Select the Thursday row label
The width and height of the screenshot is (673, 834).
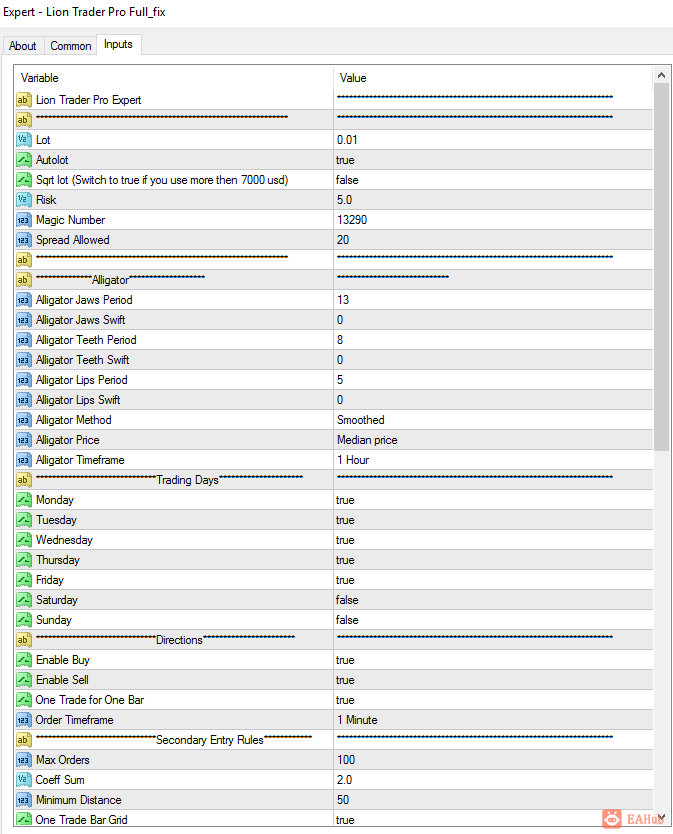[58, 560]
